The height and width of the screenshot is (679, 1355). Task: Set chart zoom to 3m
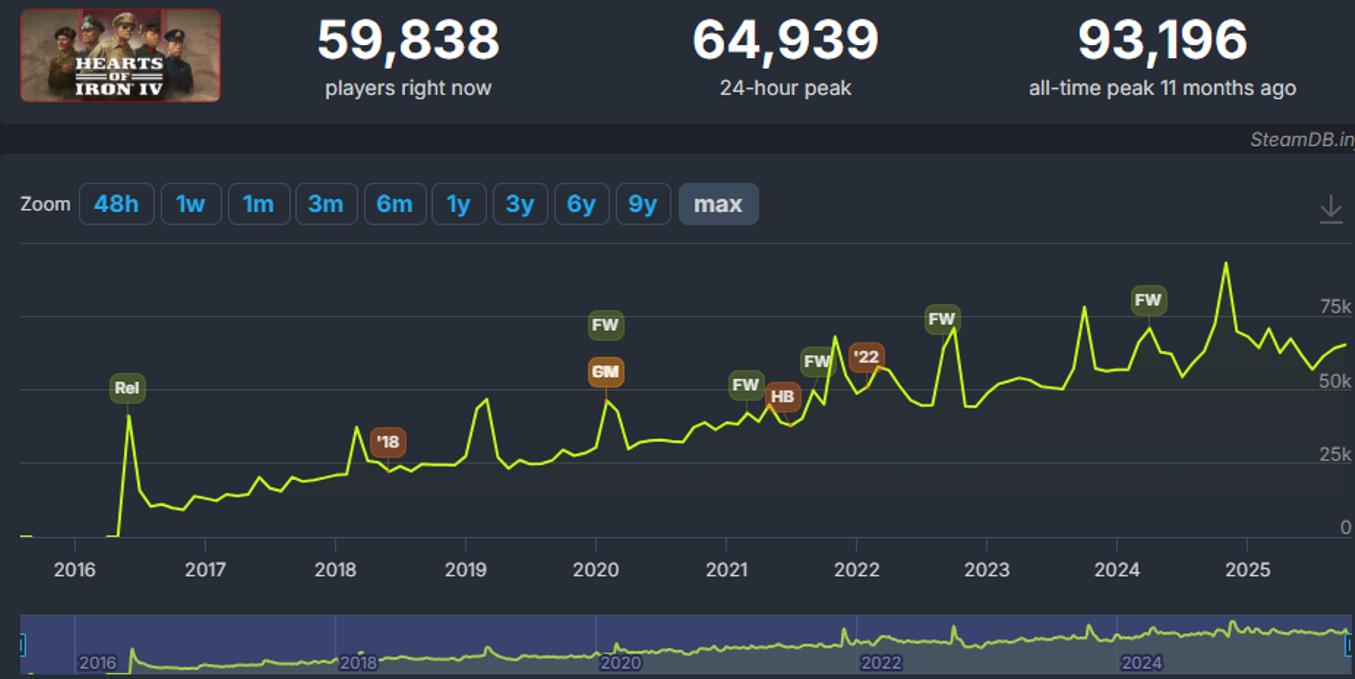(326, 204)
